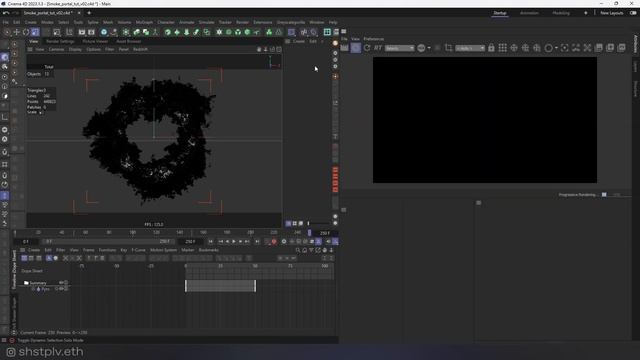Open the MoGraph menu
The image size is (640, 360).
point(144,22)
